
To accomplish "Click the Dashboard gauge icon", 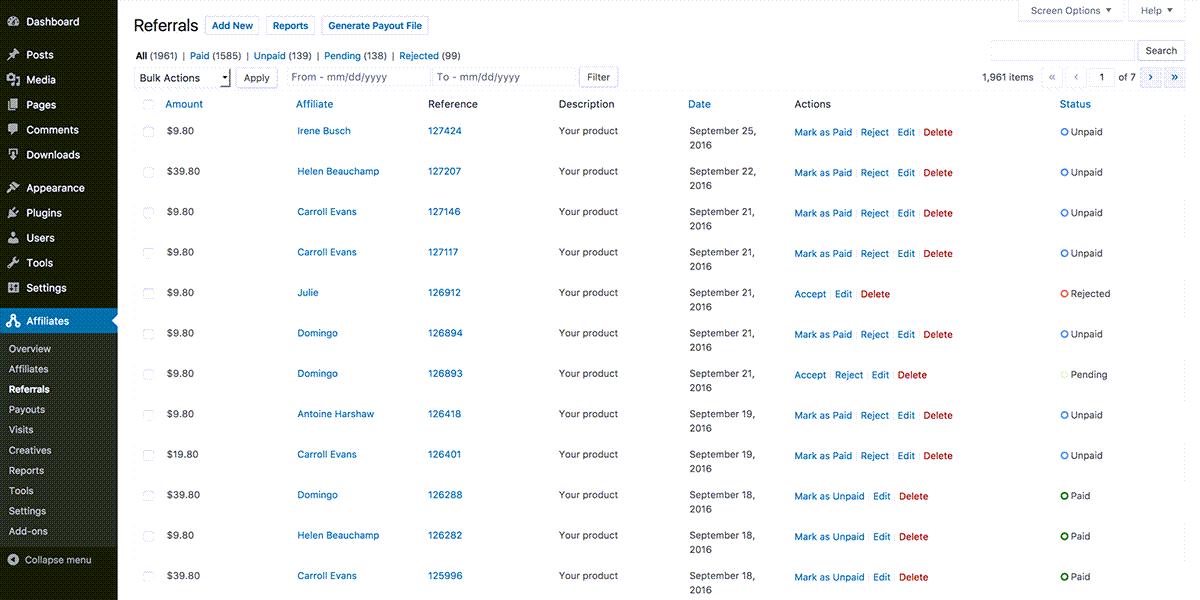I will point(13,21).
